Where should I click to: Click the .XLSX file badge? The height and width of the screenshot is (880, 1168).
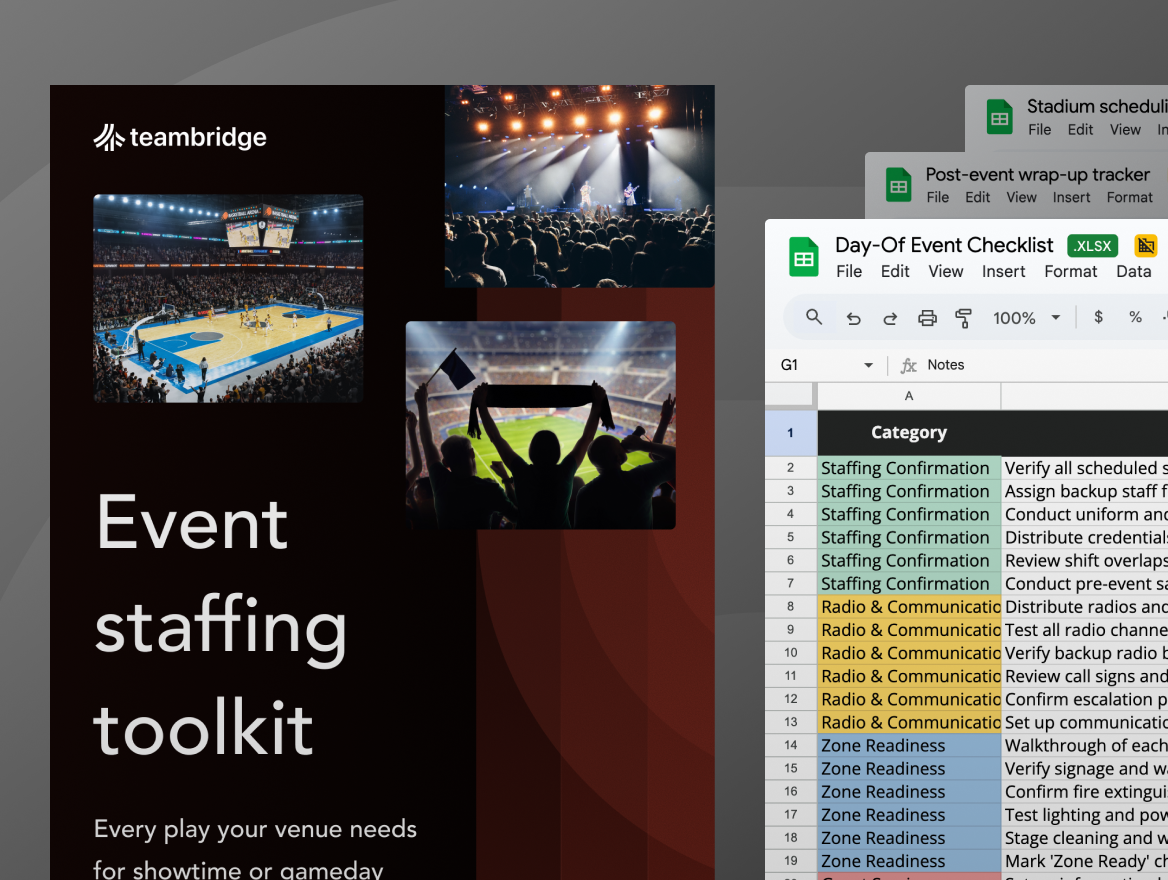pos(1093,246)
